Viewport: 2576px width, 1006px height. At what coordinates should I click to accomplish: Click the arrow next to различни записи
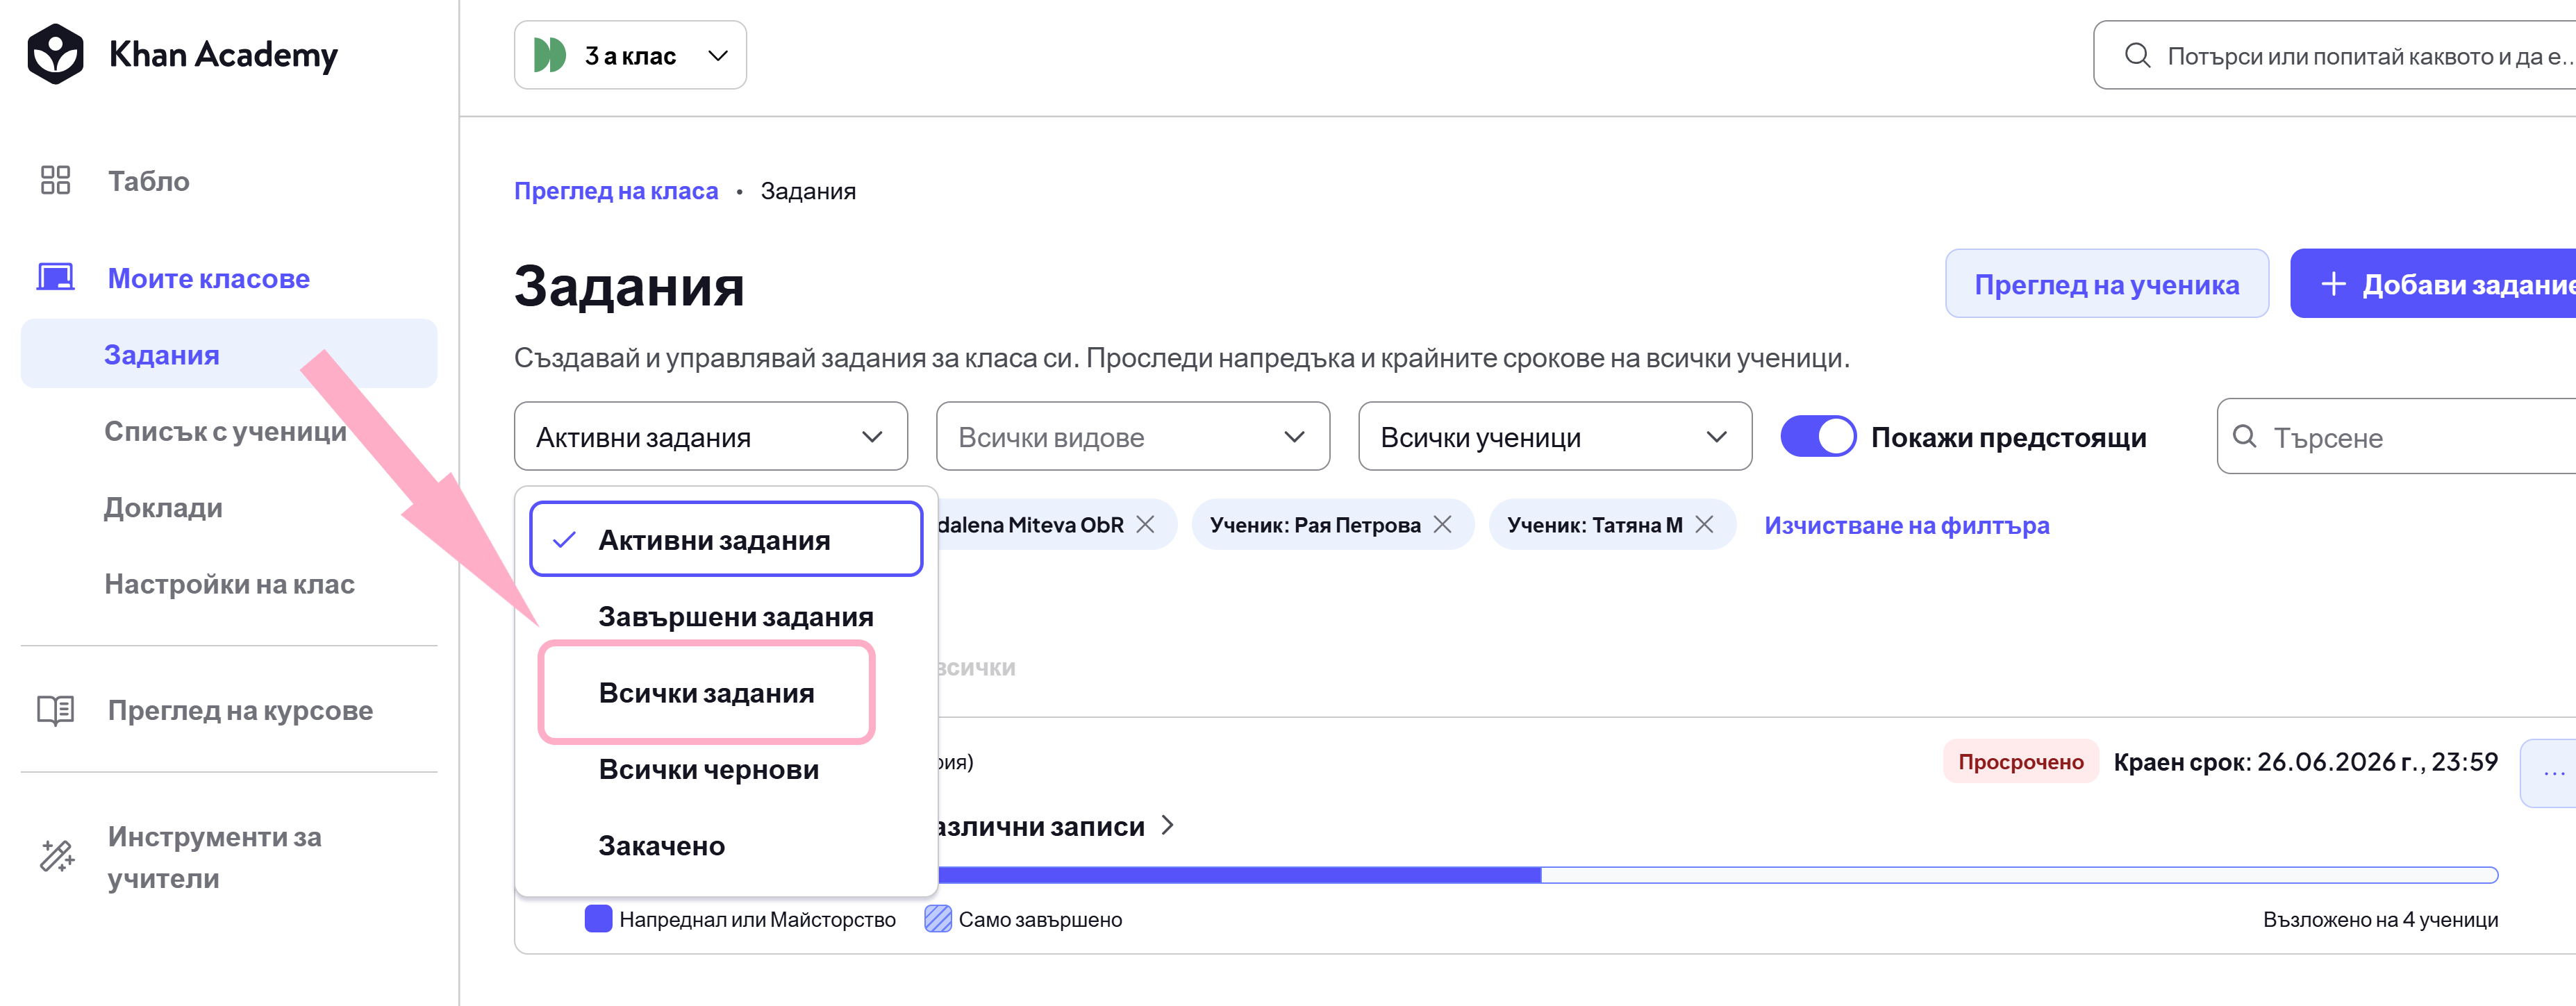coord(1167,825)
